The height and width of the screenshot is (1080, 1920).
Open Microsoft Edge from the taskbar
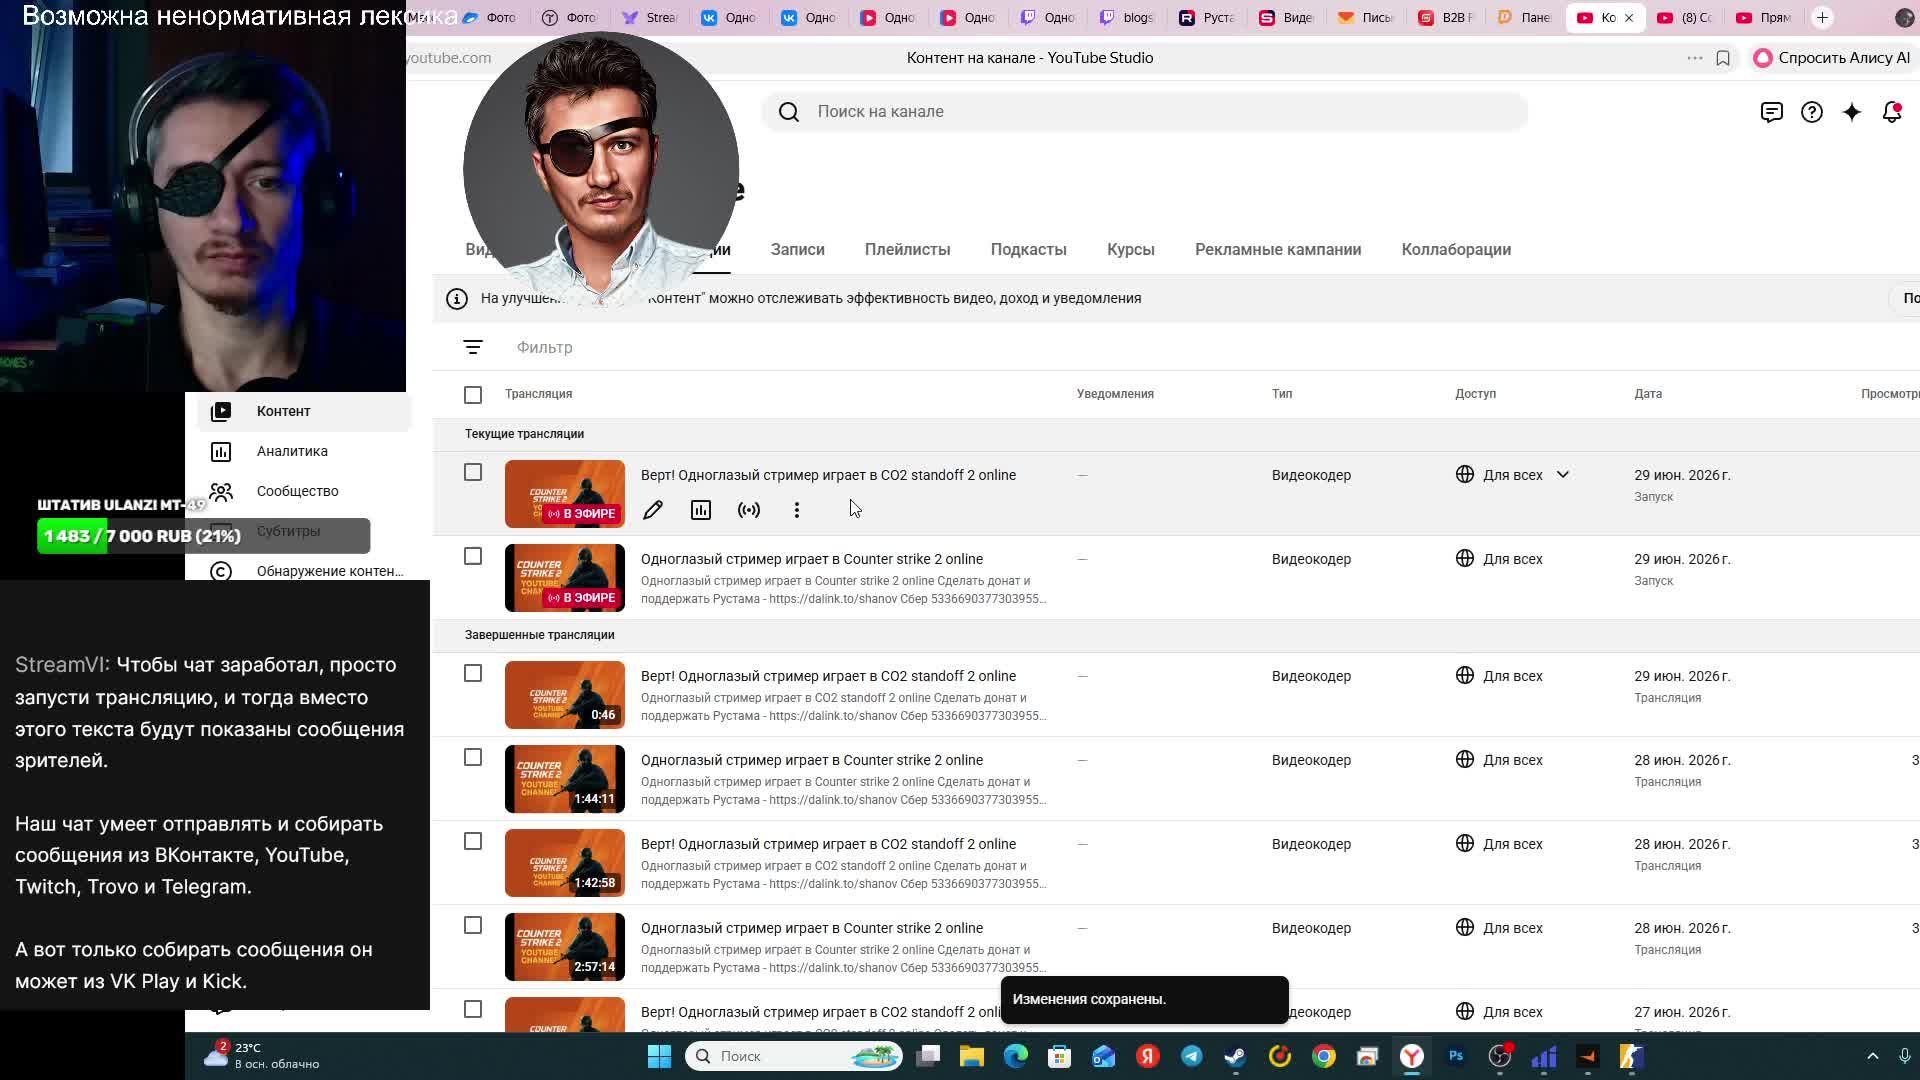[1016, 1056]
